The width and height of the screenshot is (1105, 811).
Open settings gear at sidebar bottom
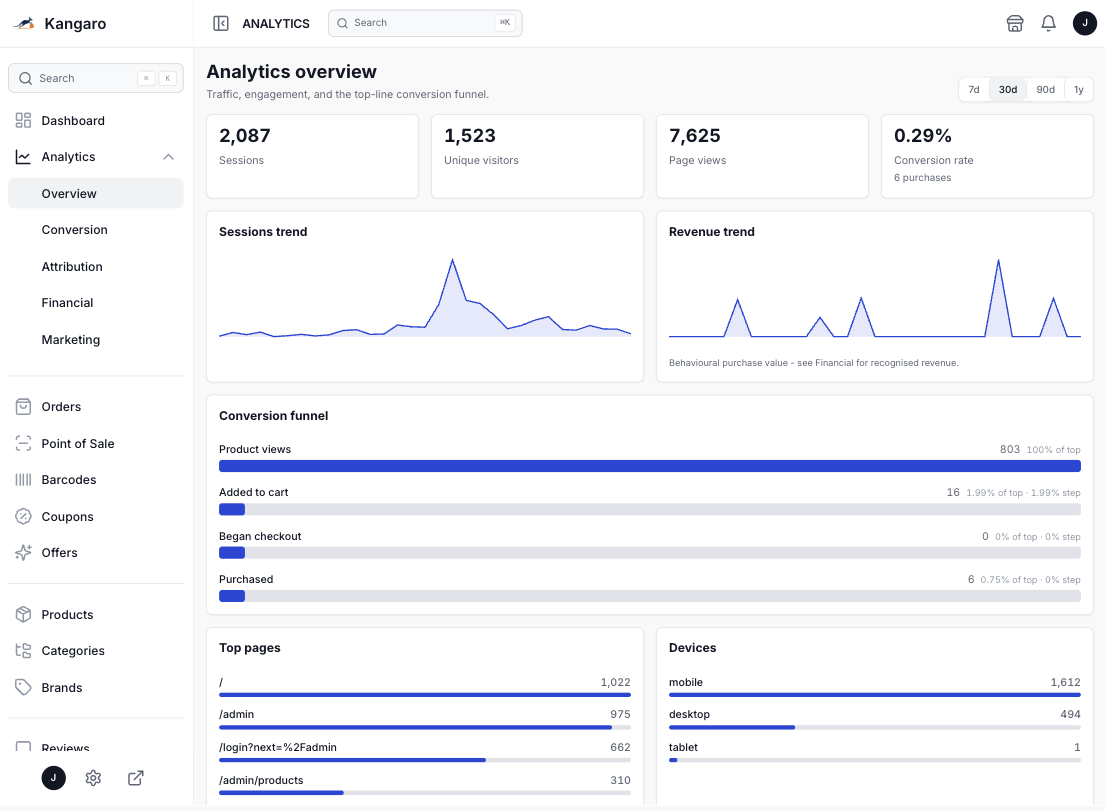93,778
